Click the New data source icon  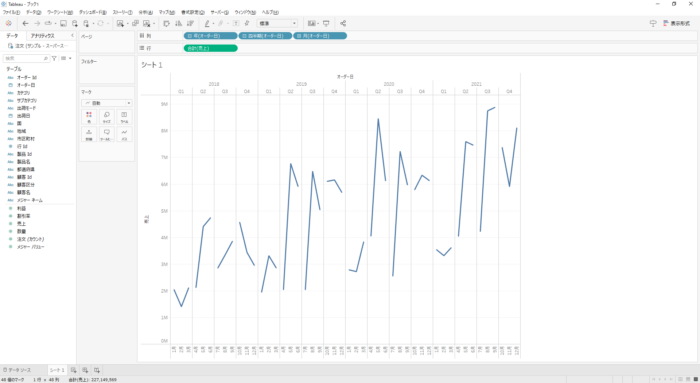click(75, 23)
